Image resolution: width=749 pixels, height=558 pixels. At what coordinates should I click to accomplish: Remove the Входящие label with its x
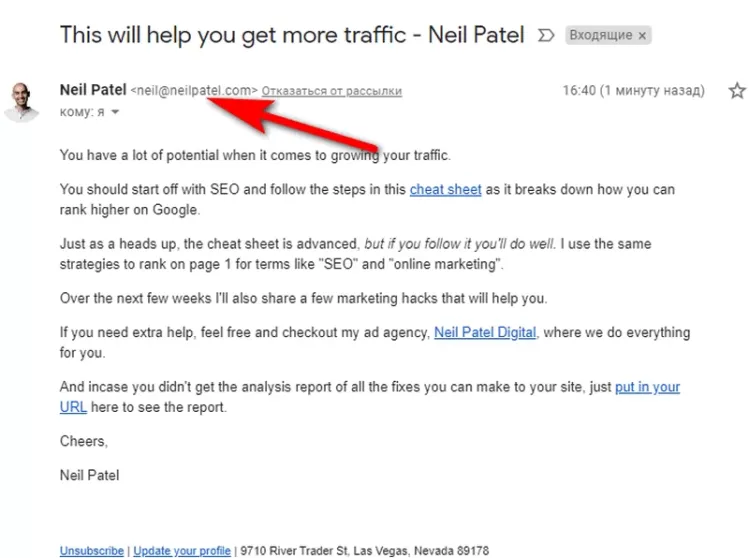click(642, 35)
